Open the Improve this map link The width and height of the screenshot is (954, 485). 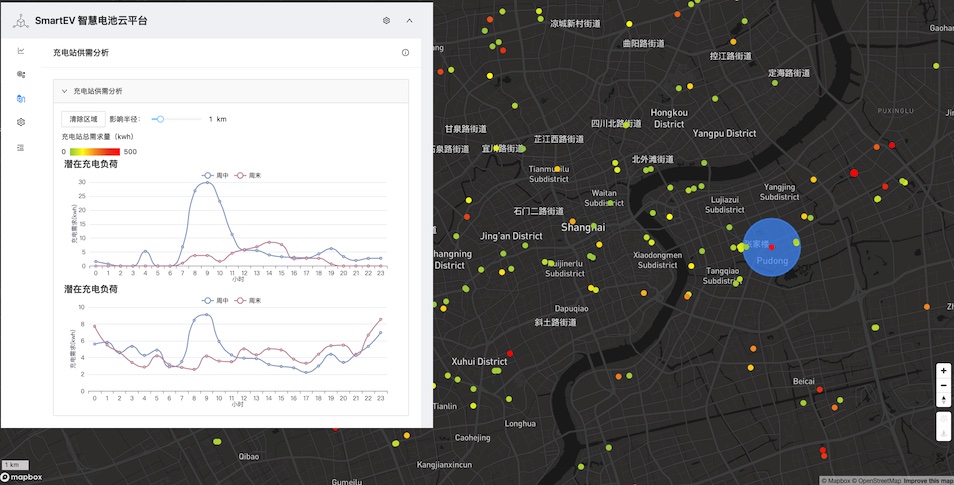pos(928,481)
